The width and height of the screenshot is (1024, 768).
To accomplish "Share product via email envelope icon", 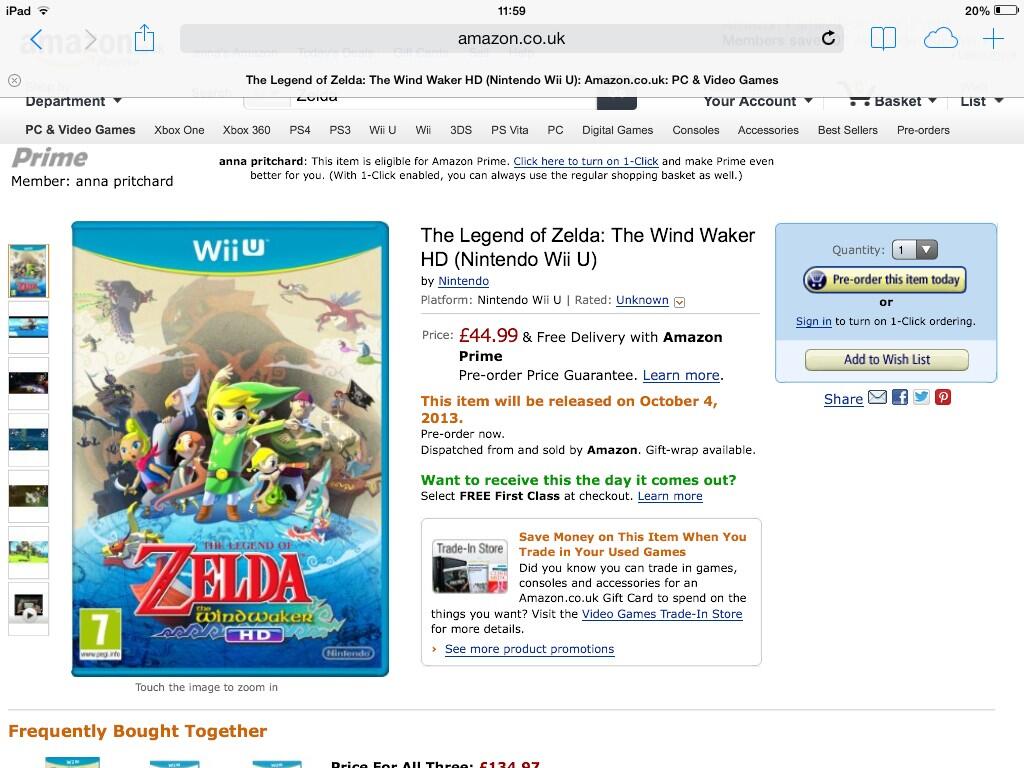I will pos(877,397).
